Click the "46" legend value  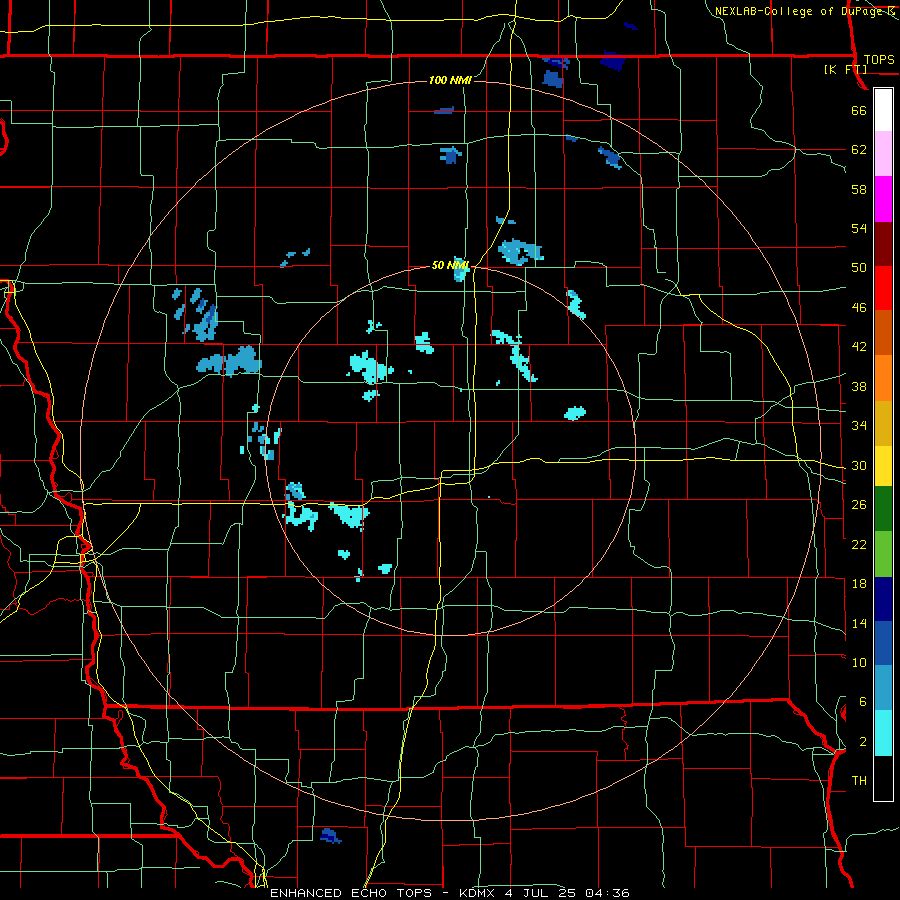[x=859, y=308]
